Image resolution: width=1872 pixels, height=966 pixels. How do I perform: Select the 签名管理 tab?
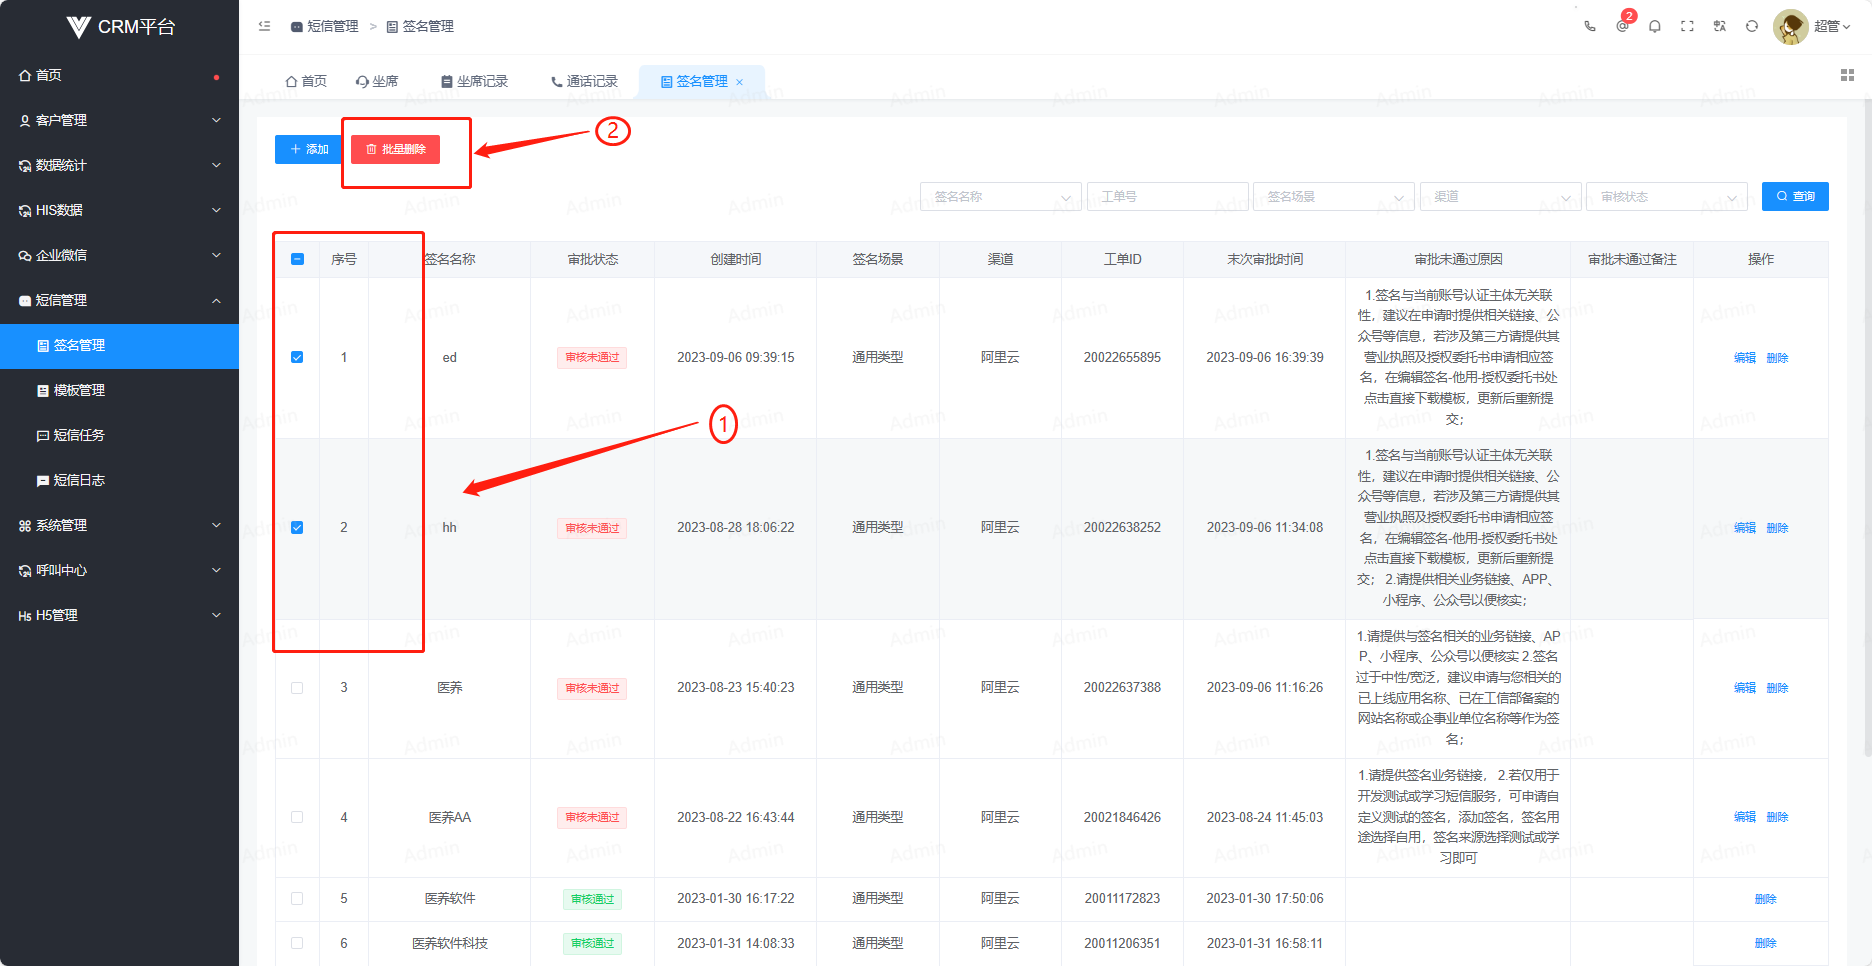coord(701,81)
